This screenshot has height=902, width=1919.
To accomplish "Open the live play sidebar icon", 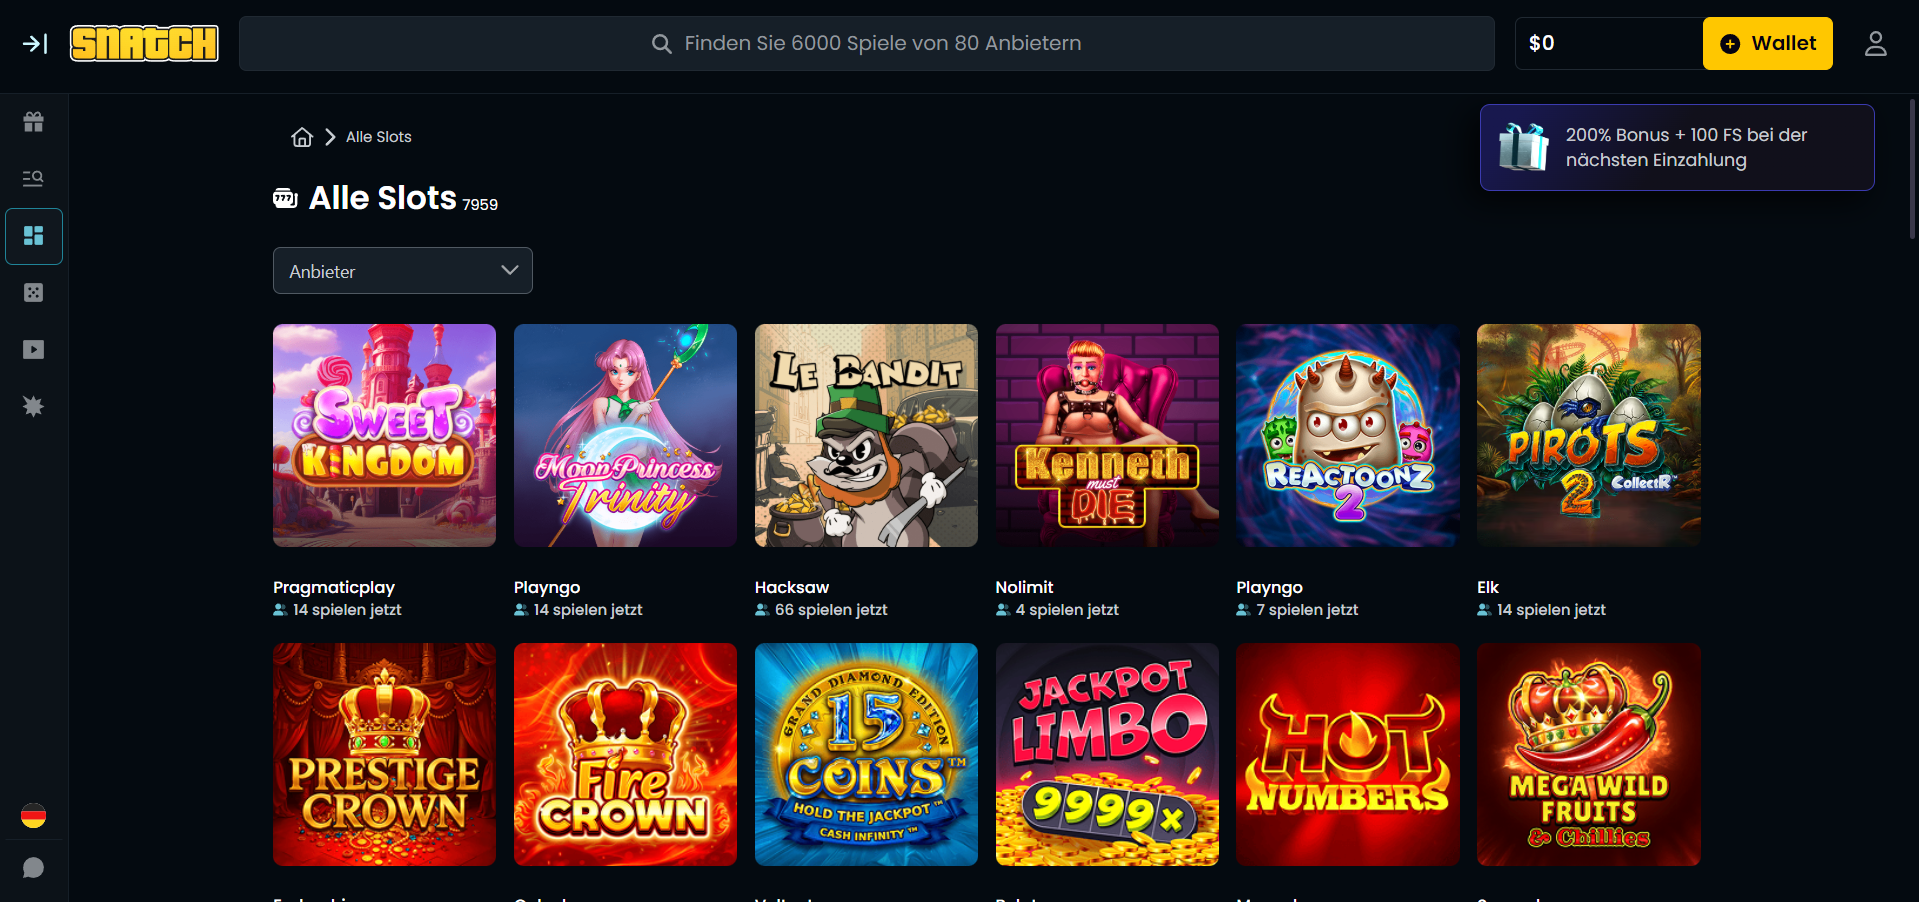I will [x=33, y=350].
